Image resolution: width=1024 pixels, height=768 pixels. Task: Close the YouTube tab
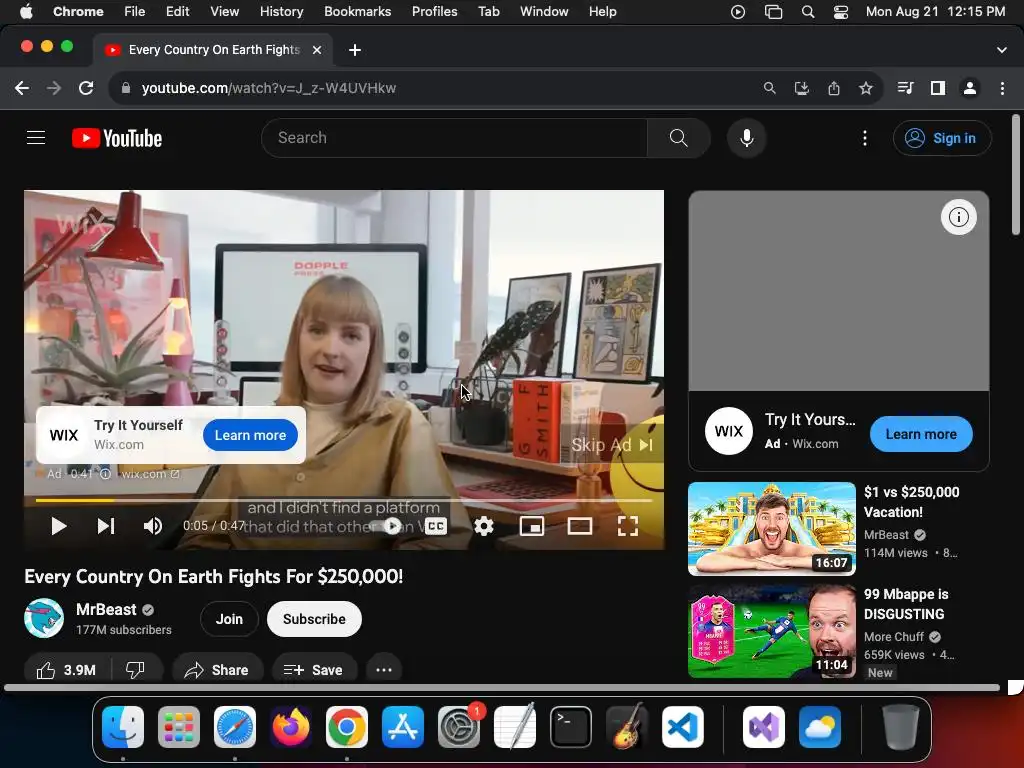point(317,50)
